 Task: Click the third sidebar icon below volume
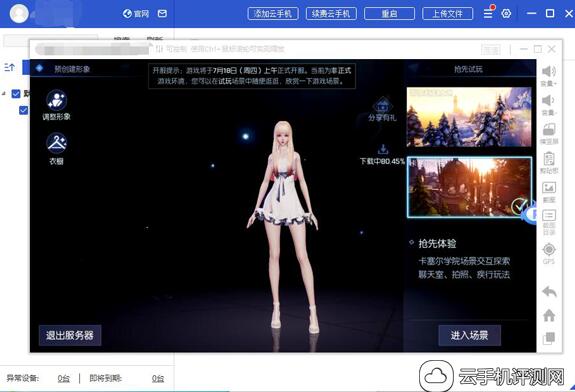click(549, 130)
